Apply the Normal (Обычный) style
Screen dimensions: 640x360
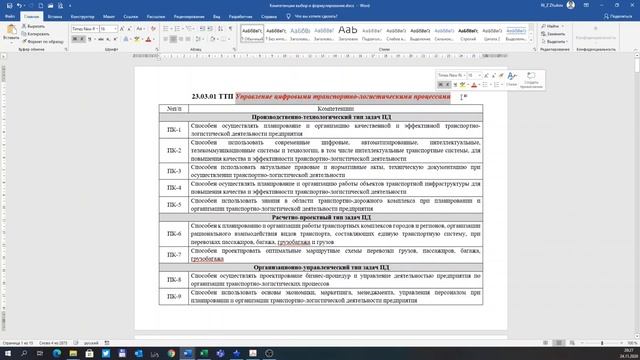(252, 33)
